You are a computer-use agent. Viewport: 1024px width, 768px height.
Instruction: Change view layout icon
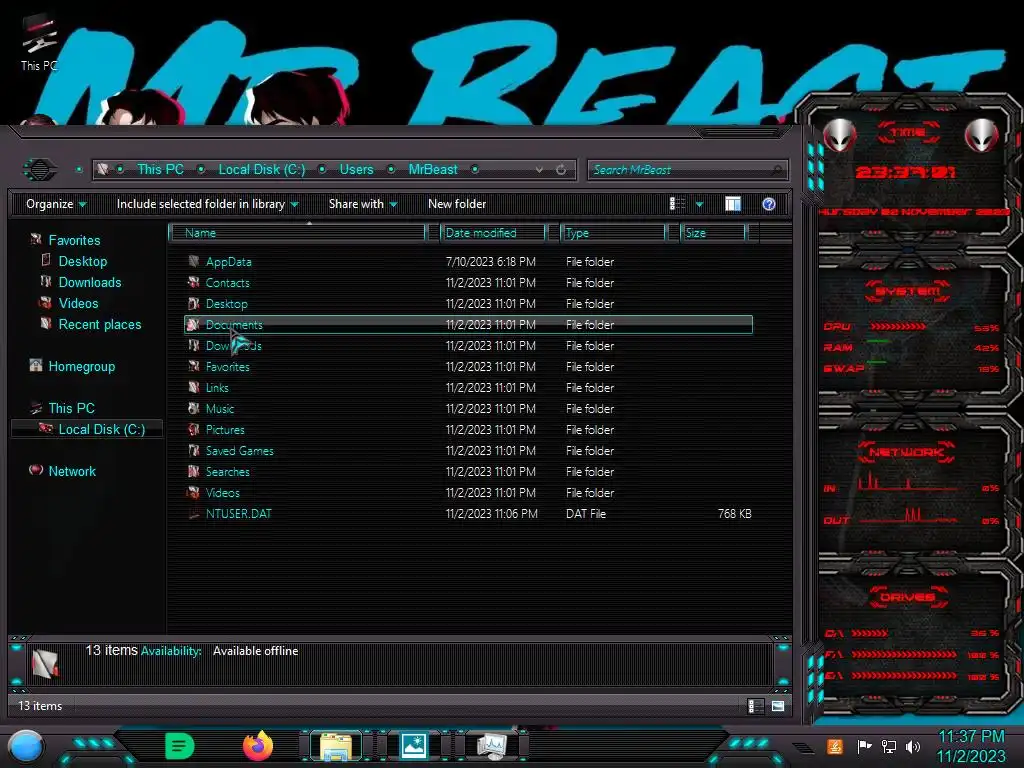pos(677,204)
